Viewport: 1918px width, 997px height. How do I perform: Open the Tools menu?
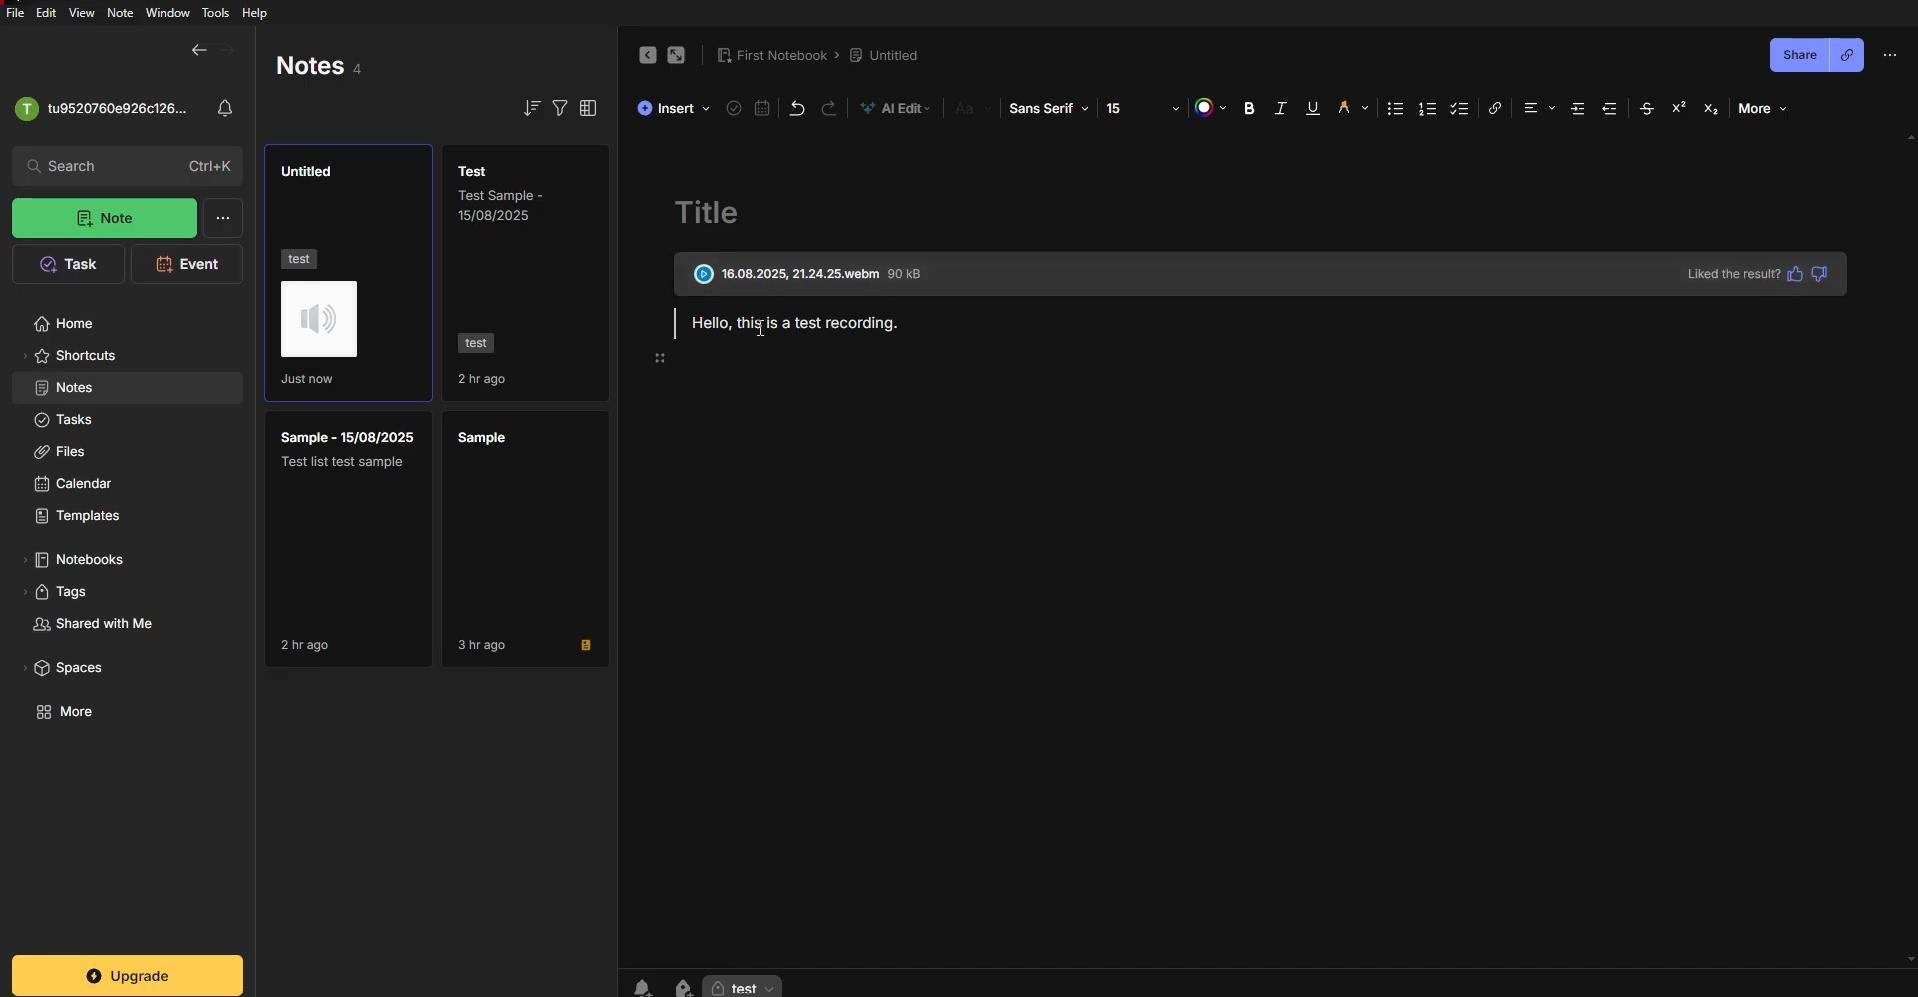point(215,13)
